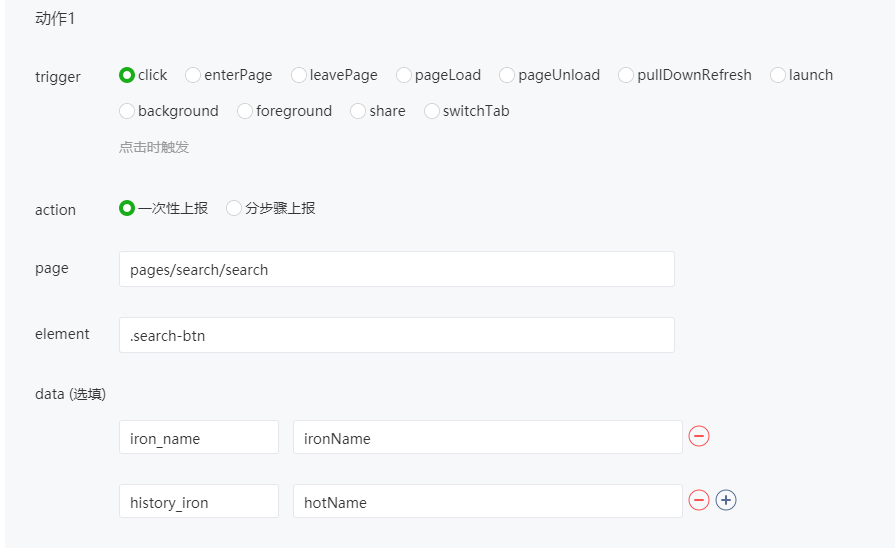Select the enterPage trigger

pyautogui.click(x=193, y=75)
